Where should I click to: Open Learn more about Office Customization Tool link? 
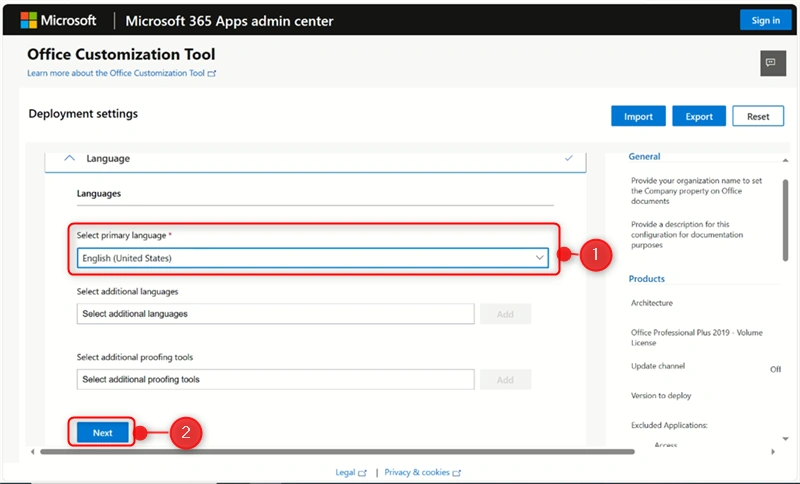coord(121,73)
